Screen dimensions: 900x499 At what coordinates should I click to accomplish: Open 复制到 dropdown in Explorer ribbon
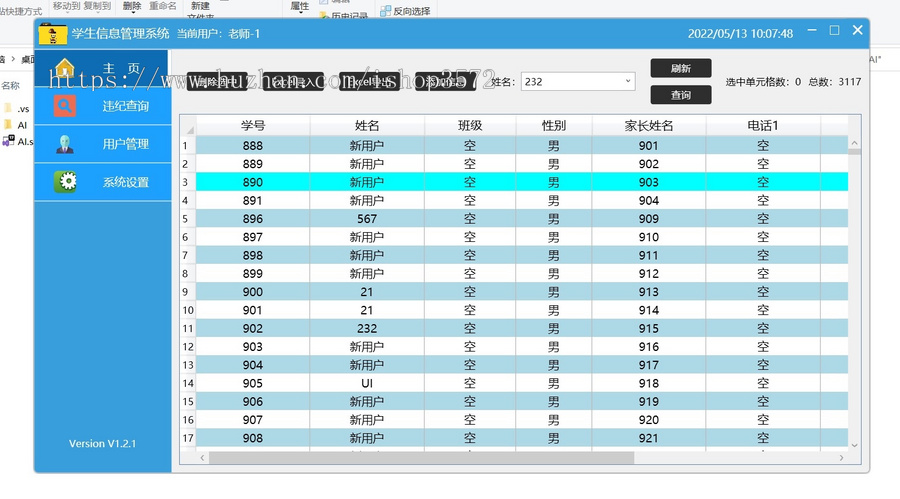tap(96, 6)
